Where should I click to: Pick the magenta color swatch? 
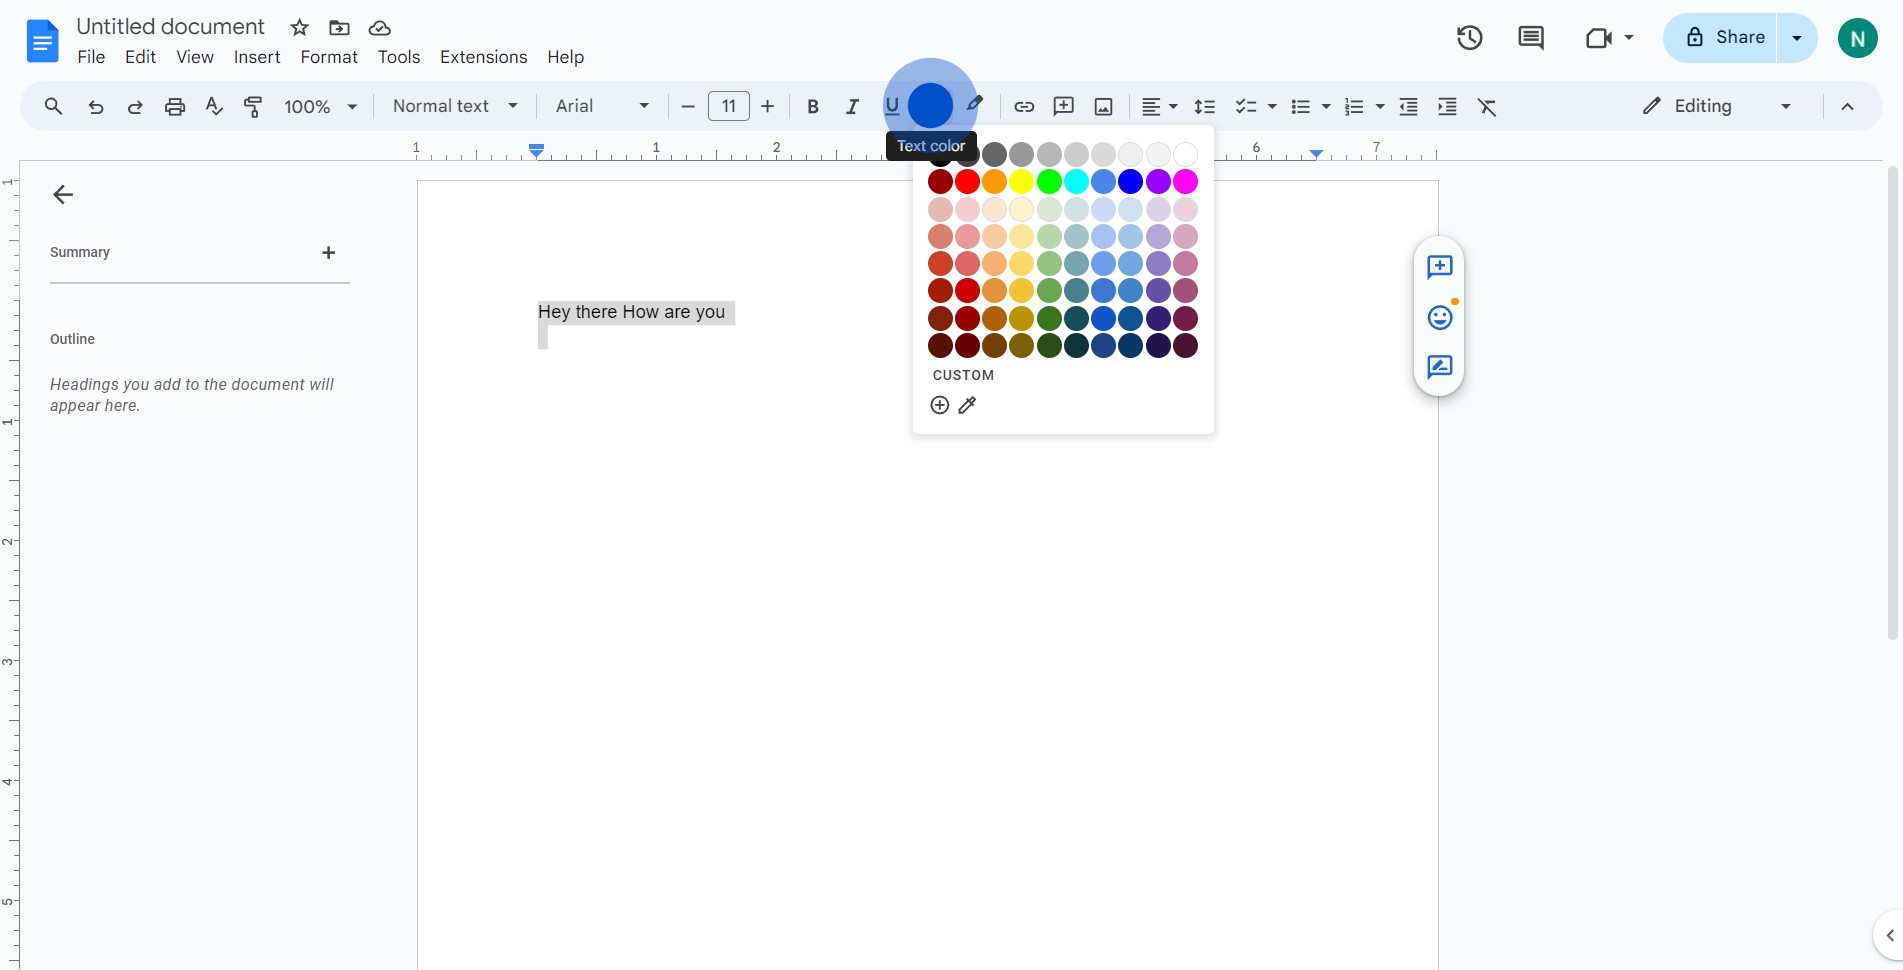tap(1185, 182)
